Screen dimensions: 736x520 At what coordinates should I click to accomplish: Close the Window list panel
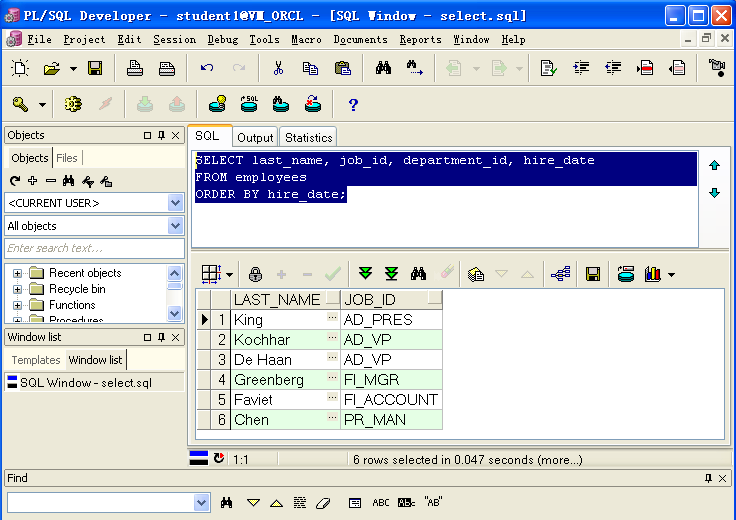pos(176,337)
